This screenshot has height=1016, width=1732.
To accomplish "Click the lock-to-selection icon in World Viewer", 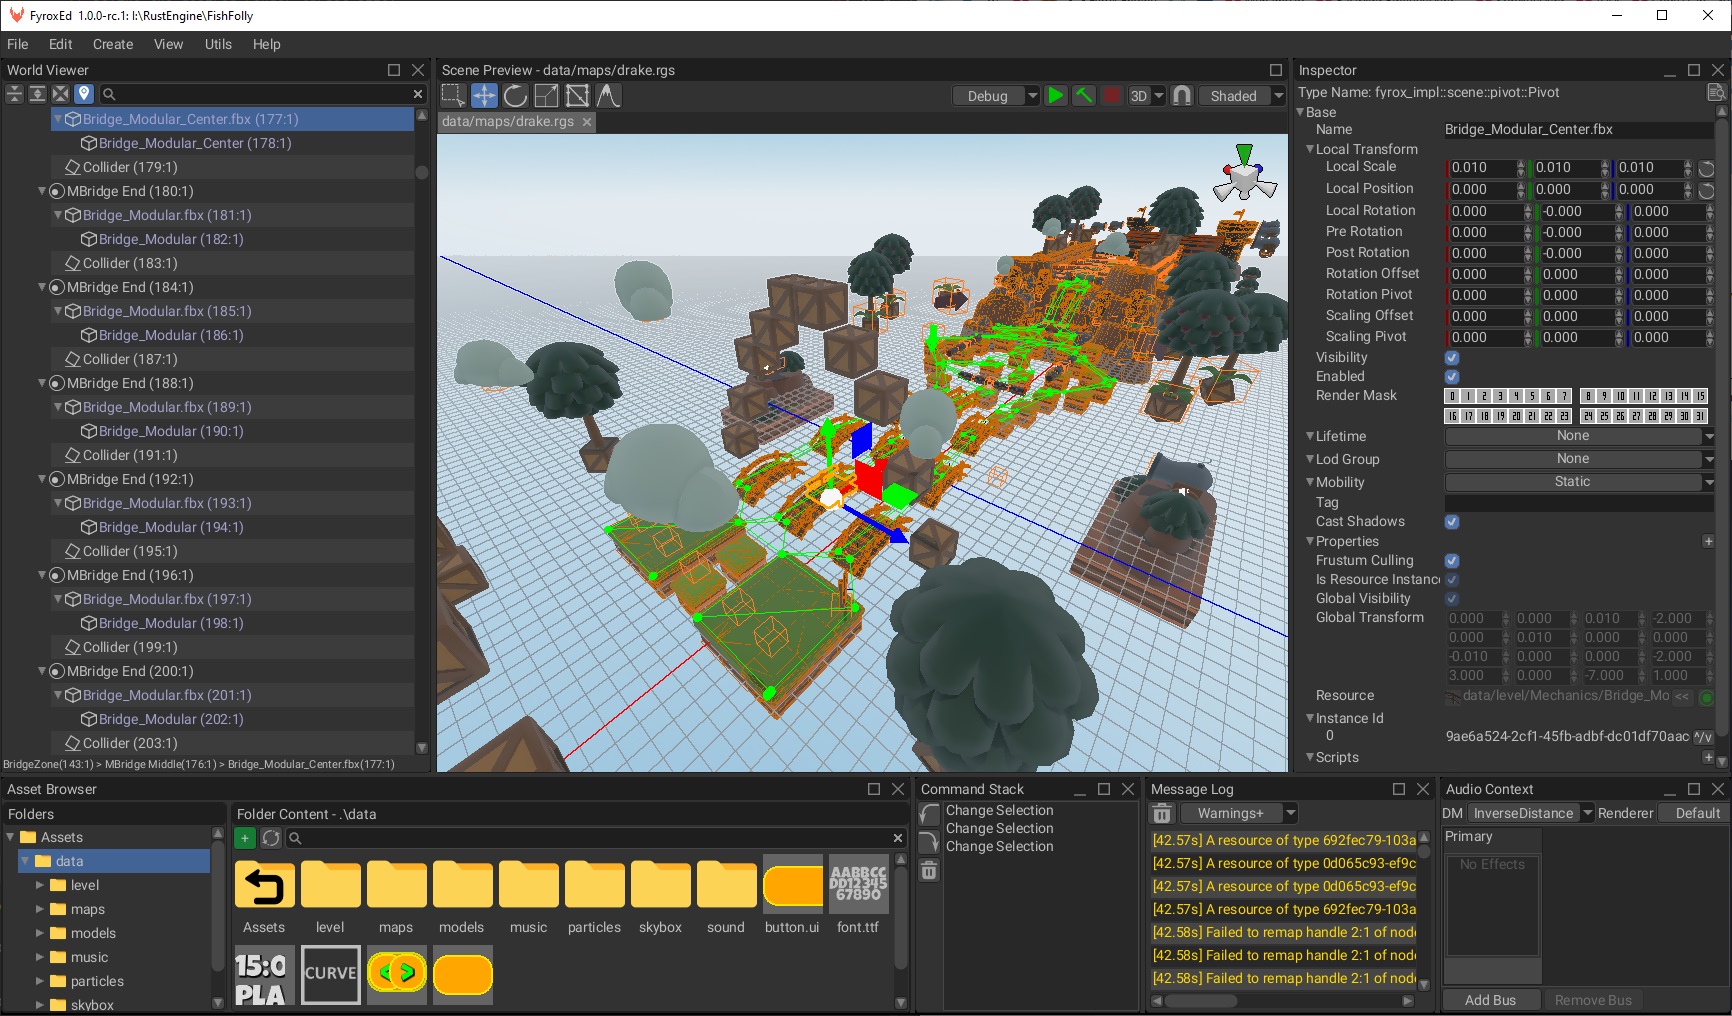I will pos(61,94).
